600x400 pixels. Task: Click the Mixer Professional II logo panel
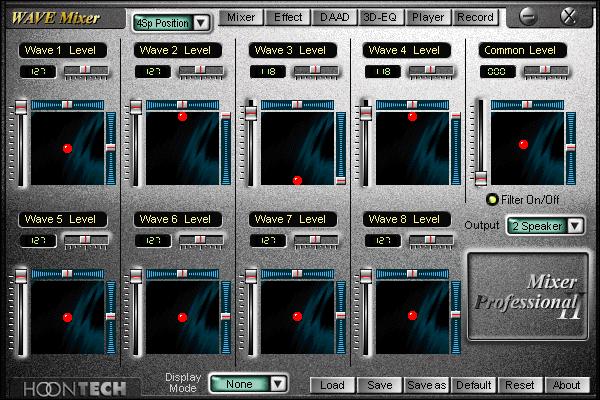(x=528, y=296)
